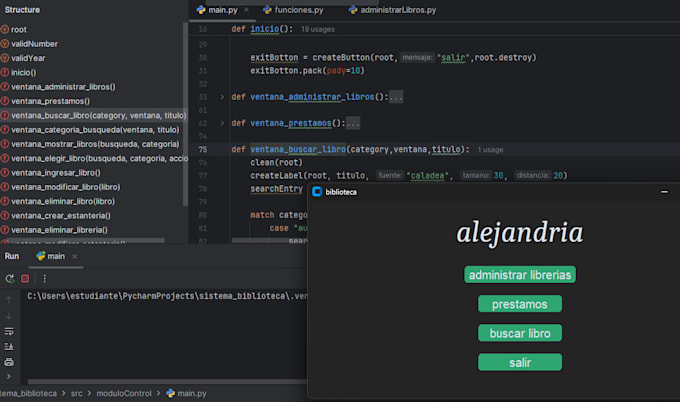Image resolution: width=680 pixels, height=402 pixels.
Task: Select ventana_eliminar_libreria() in Structure
Action: tap(59, 230)
